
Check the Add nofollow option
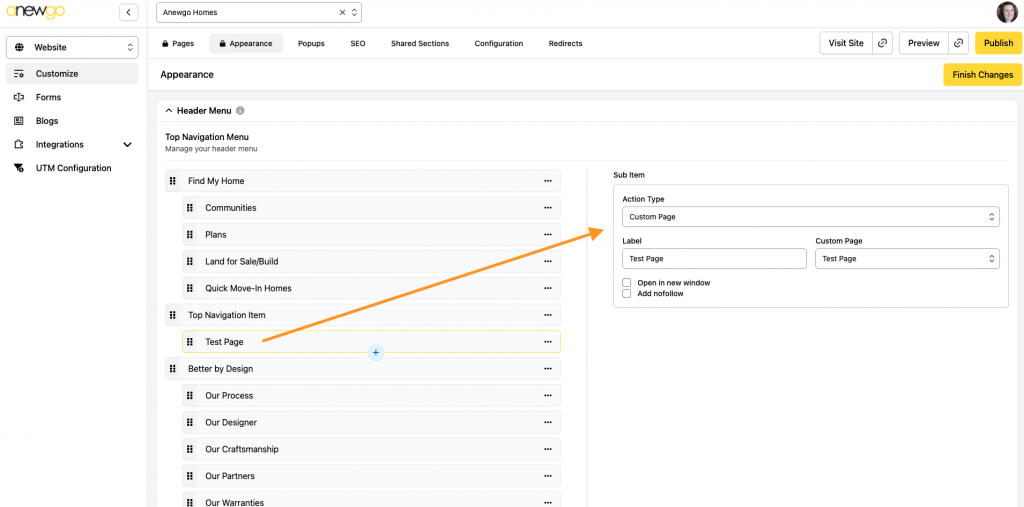(627, 294)
